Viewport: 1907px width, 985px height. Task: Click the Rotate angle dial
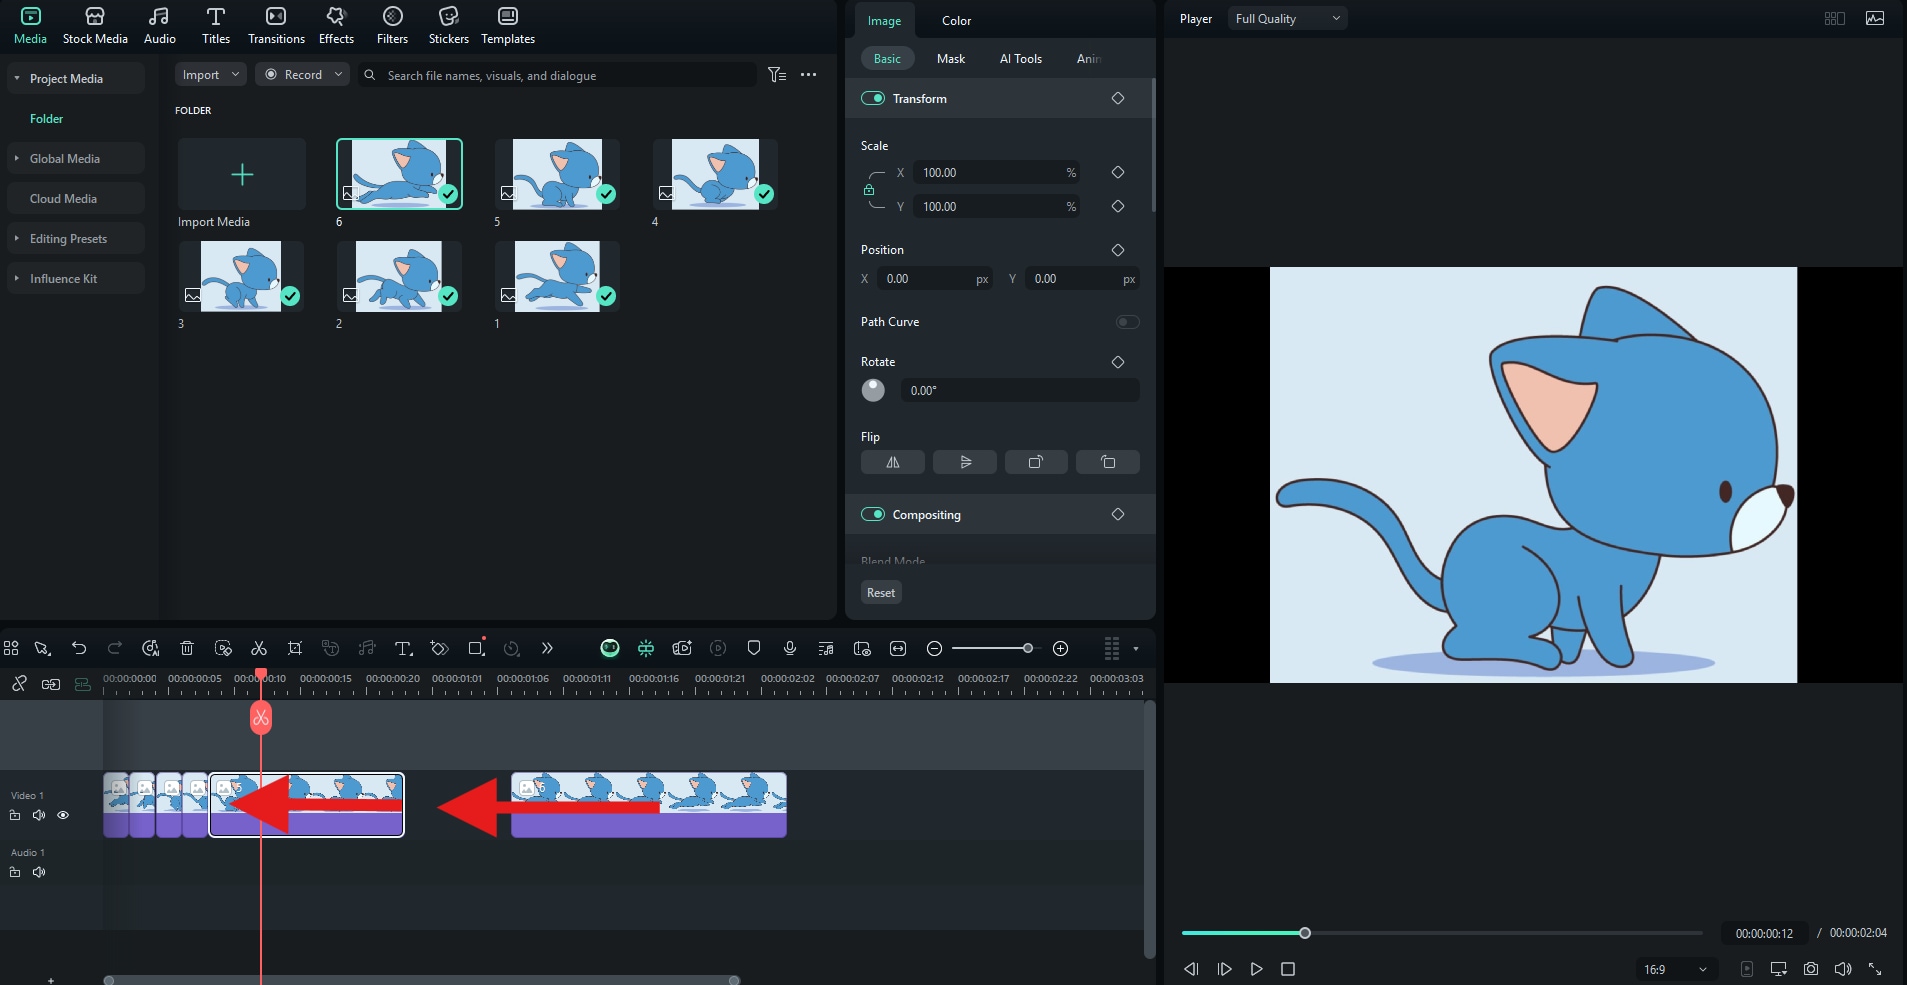click(x=873, y=390)
